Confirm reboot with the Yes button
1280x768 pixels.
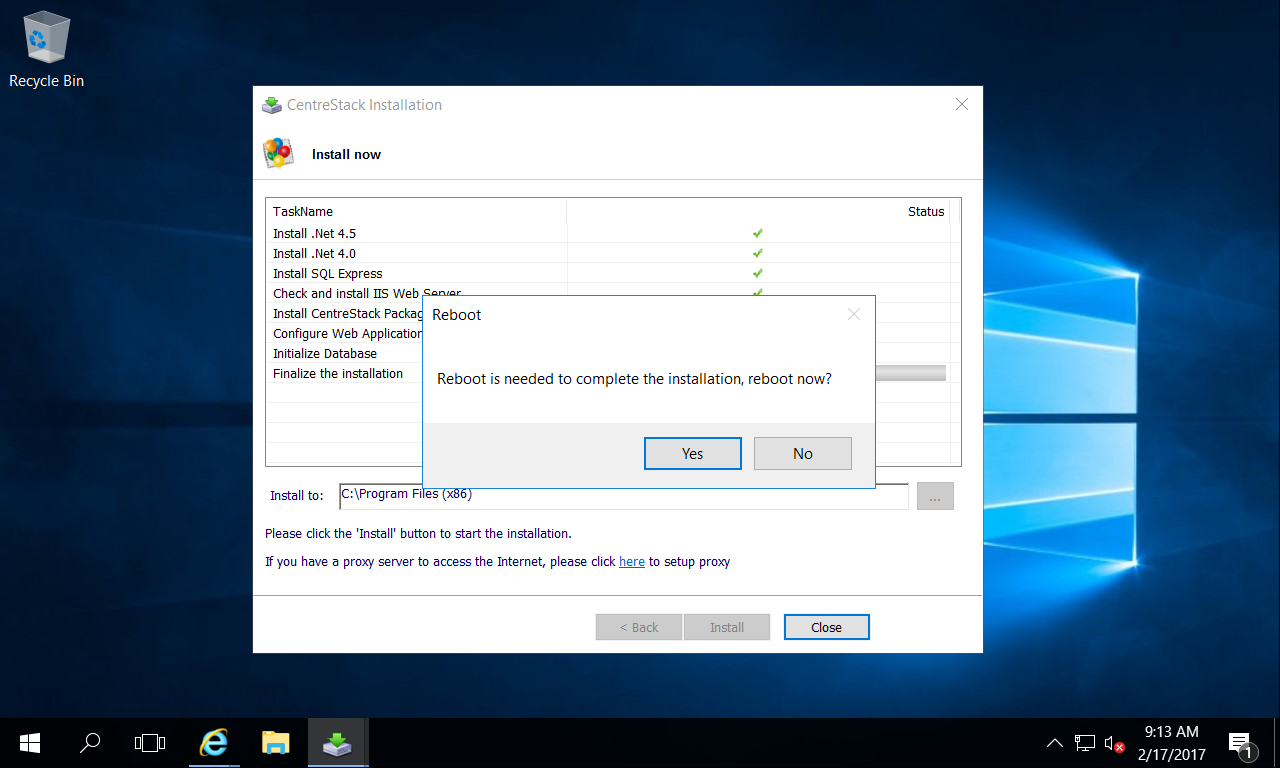click(x=692, y=453)
